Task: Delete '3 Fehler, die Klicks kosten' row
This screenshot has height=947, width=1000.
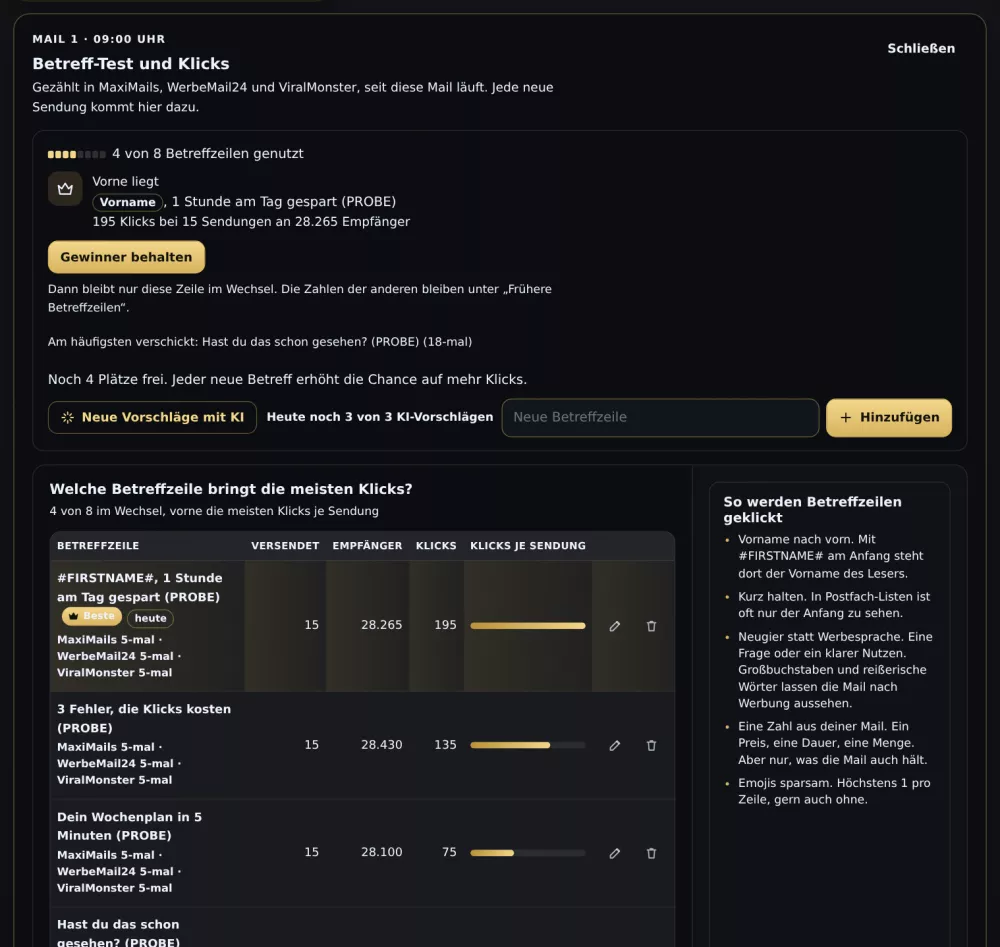Action: coord(651,745)
